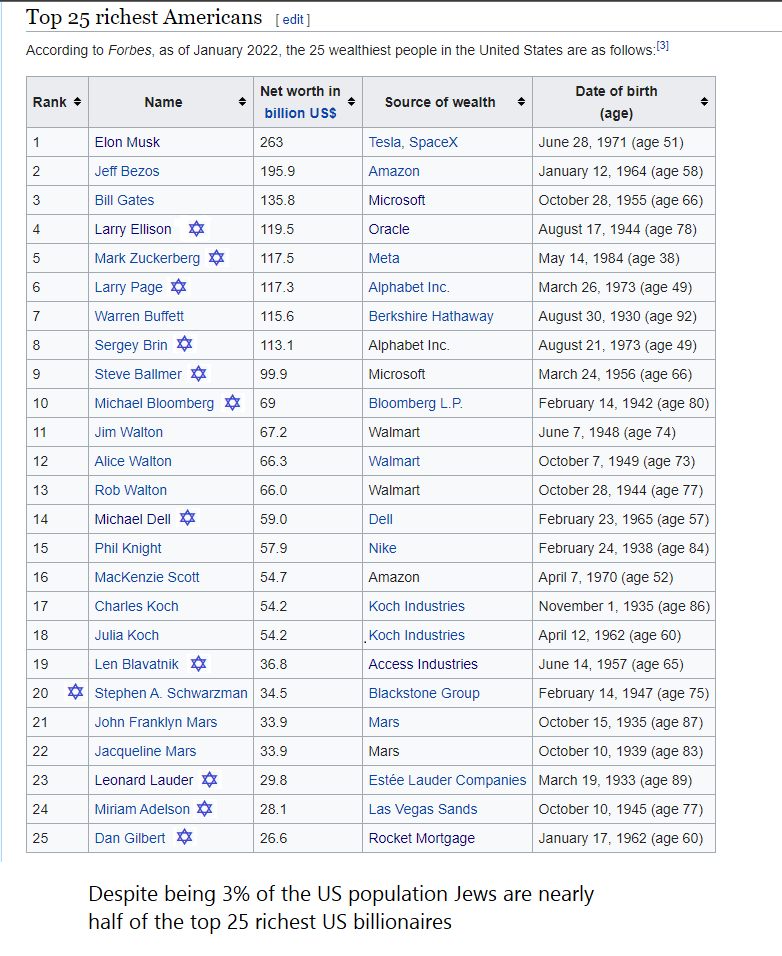
Task: Open Koch Industries link in Charles Koch row
Action: coord(416,606)
